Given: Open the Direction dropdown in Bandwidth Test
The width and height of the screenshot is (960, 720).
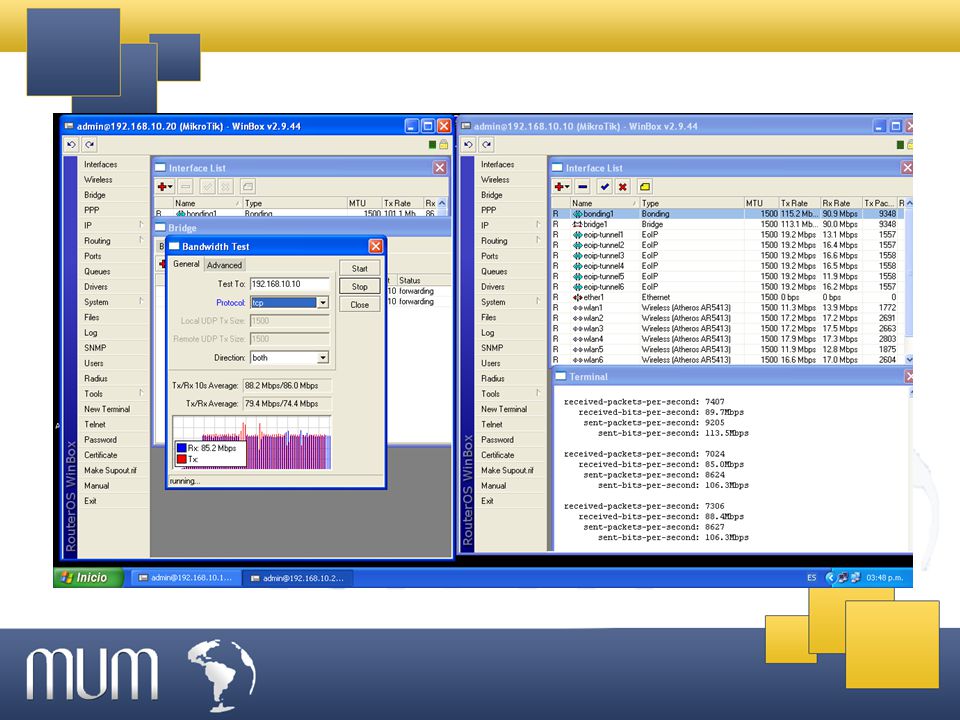Looking at the screenshot, I should (323, 358).
